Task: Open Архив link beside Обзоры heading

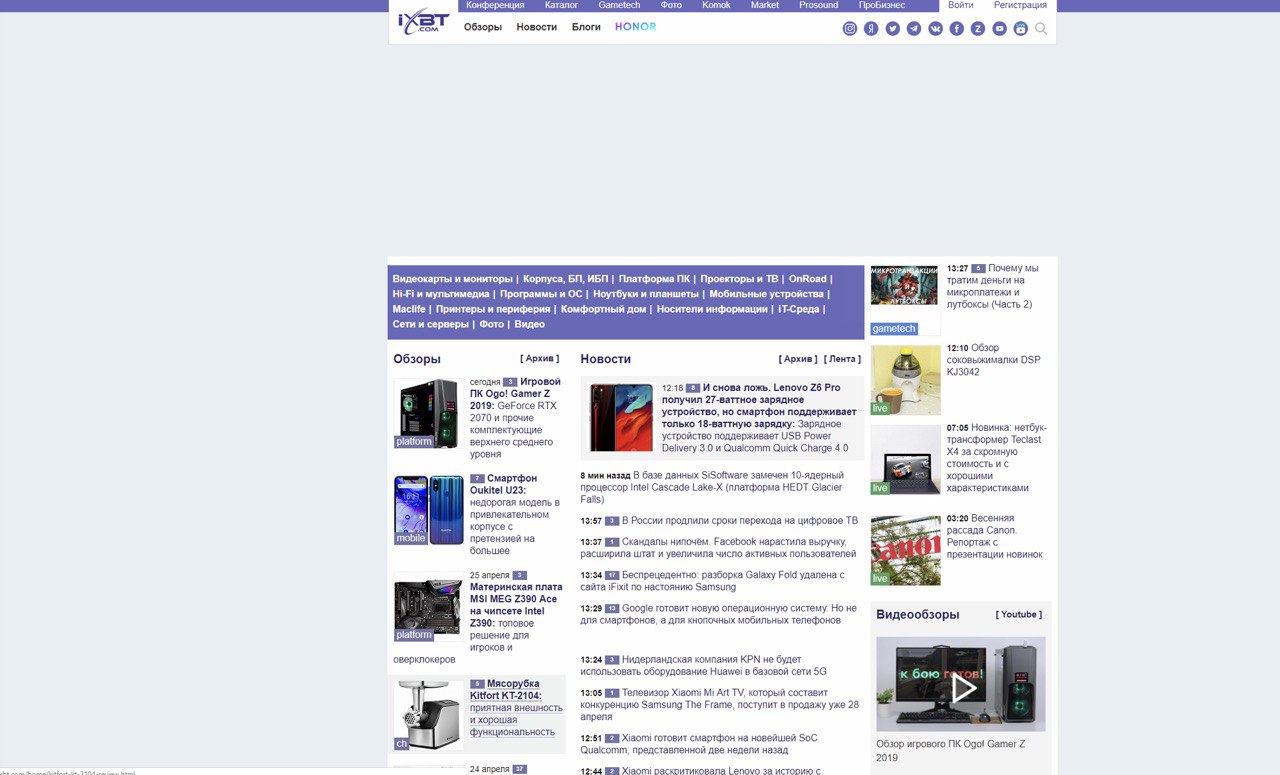Action: [540, 358]
